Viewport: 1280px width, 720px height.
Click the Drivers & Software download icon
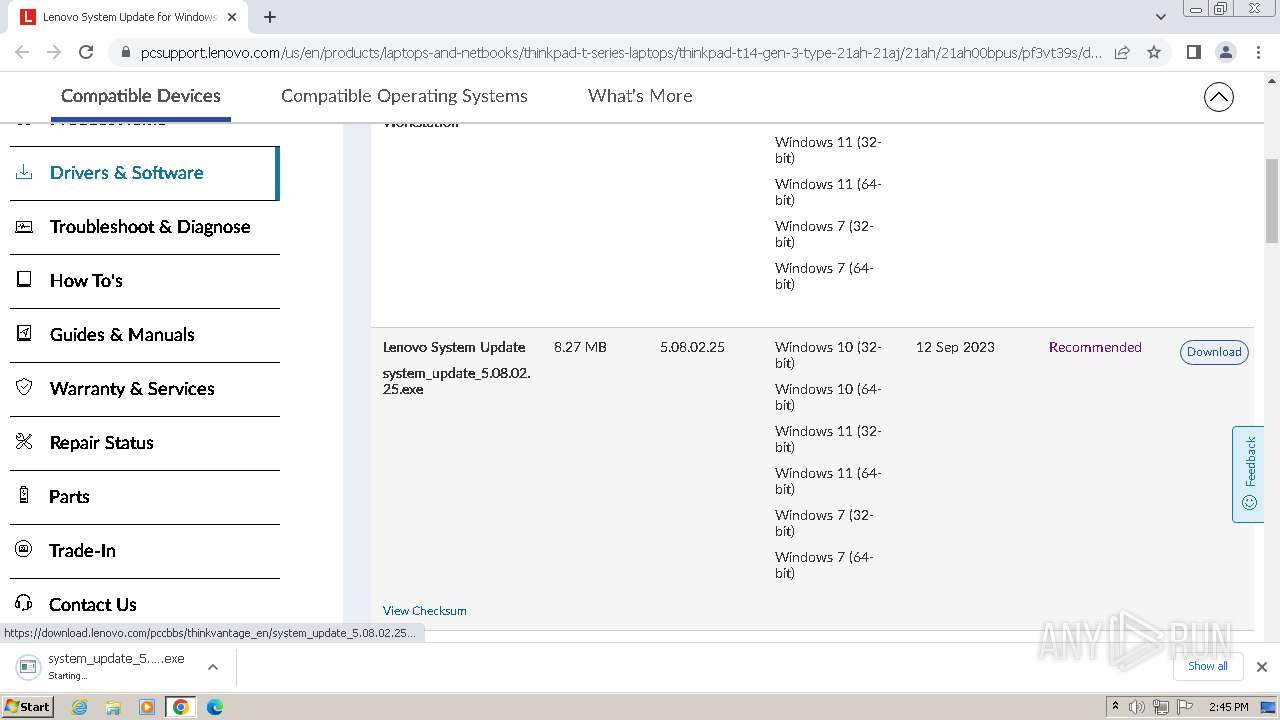(x=24, y=172)
